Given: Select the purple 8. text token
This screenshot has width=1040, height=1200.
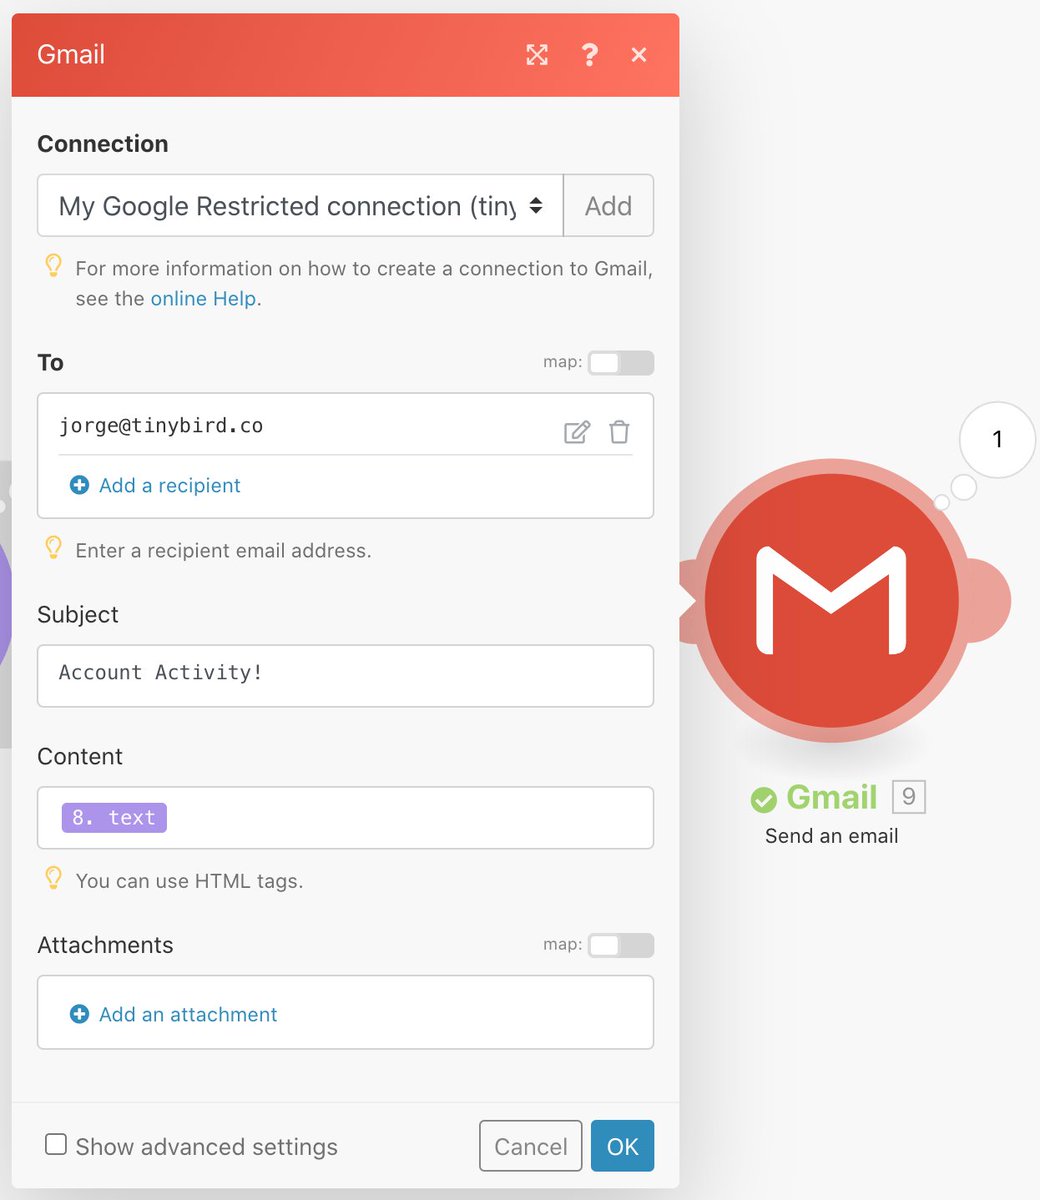Looking at the screenshot, I should click(x=113, y=817).
